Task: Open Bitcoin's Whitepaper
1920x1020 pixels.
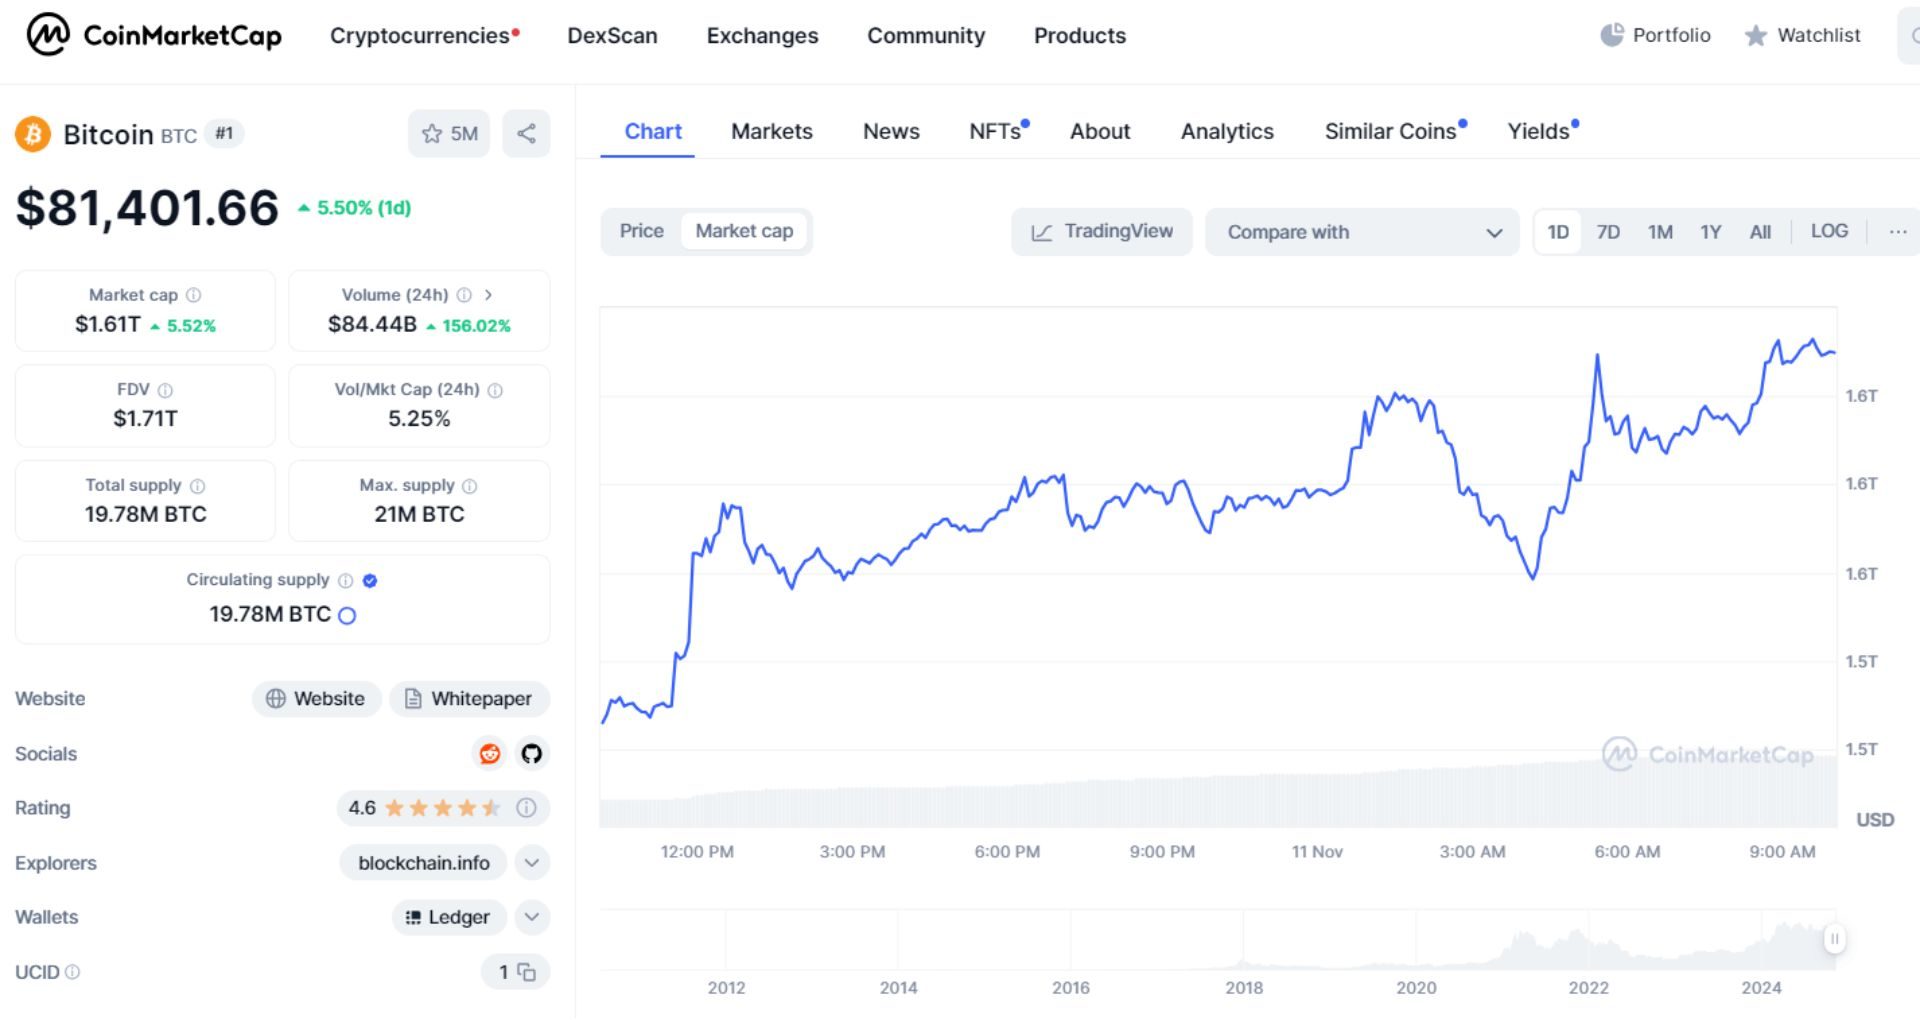Action: 469,699
